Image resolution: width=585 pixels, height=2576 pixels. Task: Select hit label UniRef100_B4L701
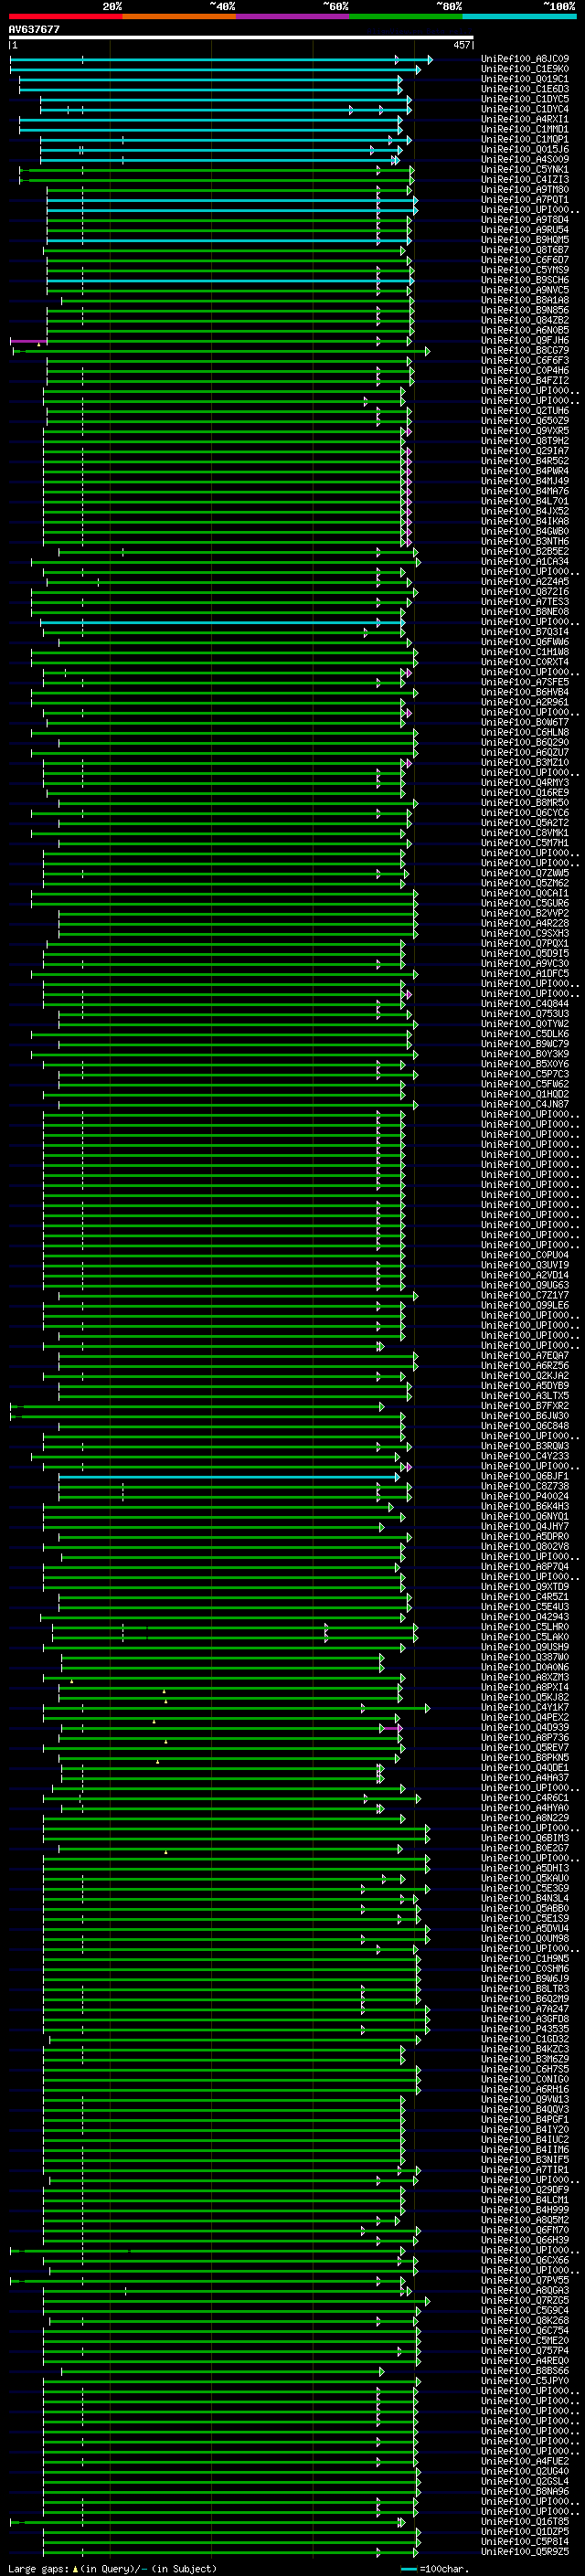click(x=525, y=501)
